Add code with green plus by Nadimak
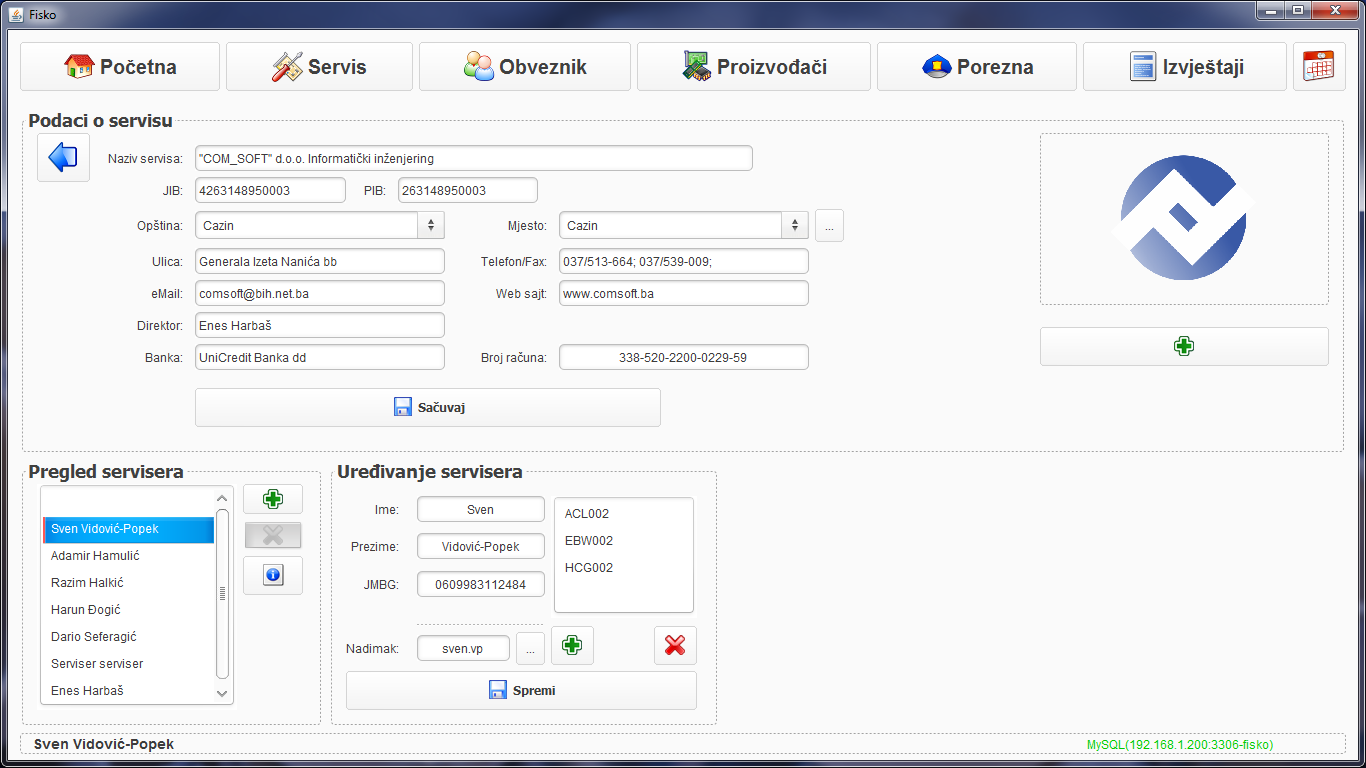Screen dimensions: 1366x768 click(x=572, y=645)
